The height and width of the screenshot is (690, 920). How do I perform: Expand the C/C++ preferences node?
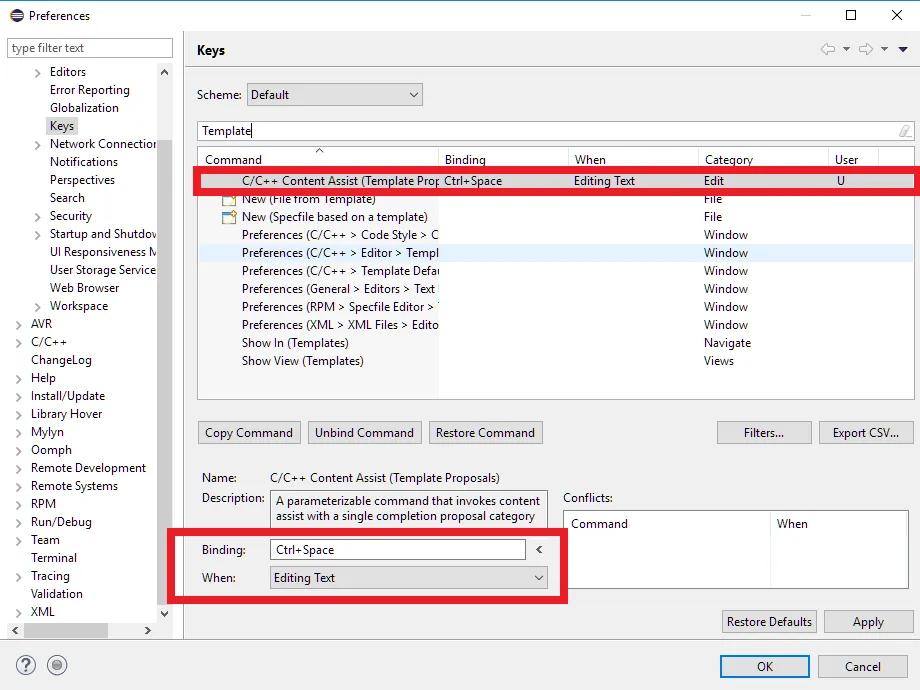(x=19, y=343)
